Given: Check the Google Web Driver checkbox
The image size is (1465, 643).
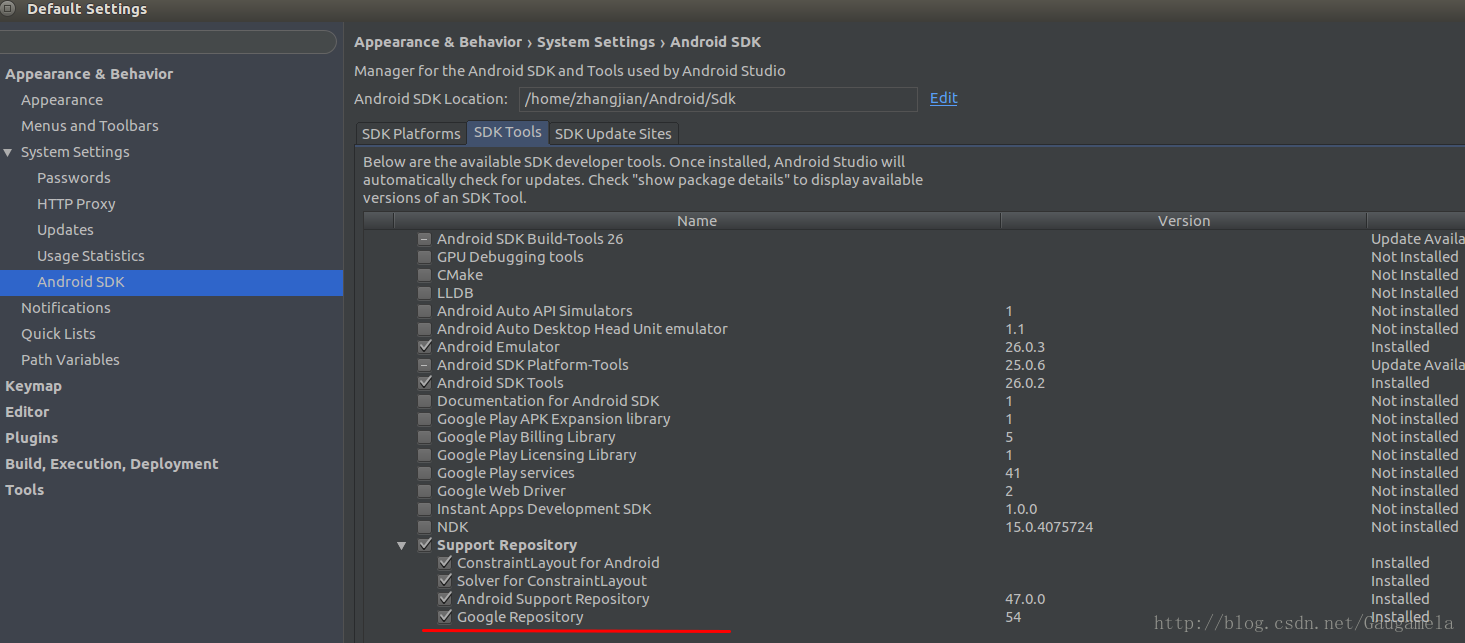Looking at the screenshot, I should click(425, 491).
